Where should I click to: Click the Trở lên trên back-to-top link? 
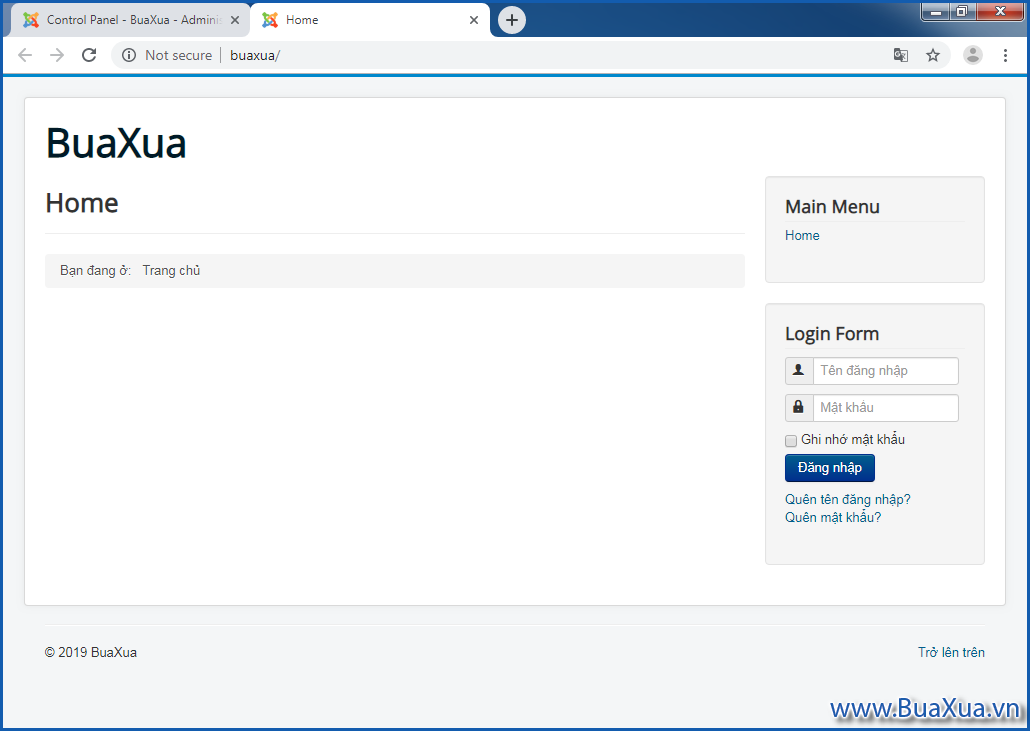point(951,652)
